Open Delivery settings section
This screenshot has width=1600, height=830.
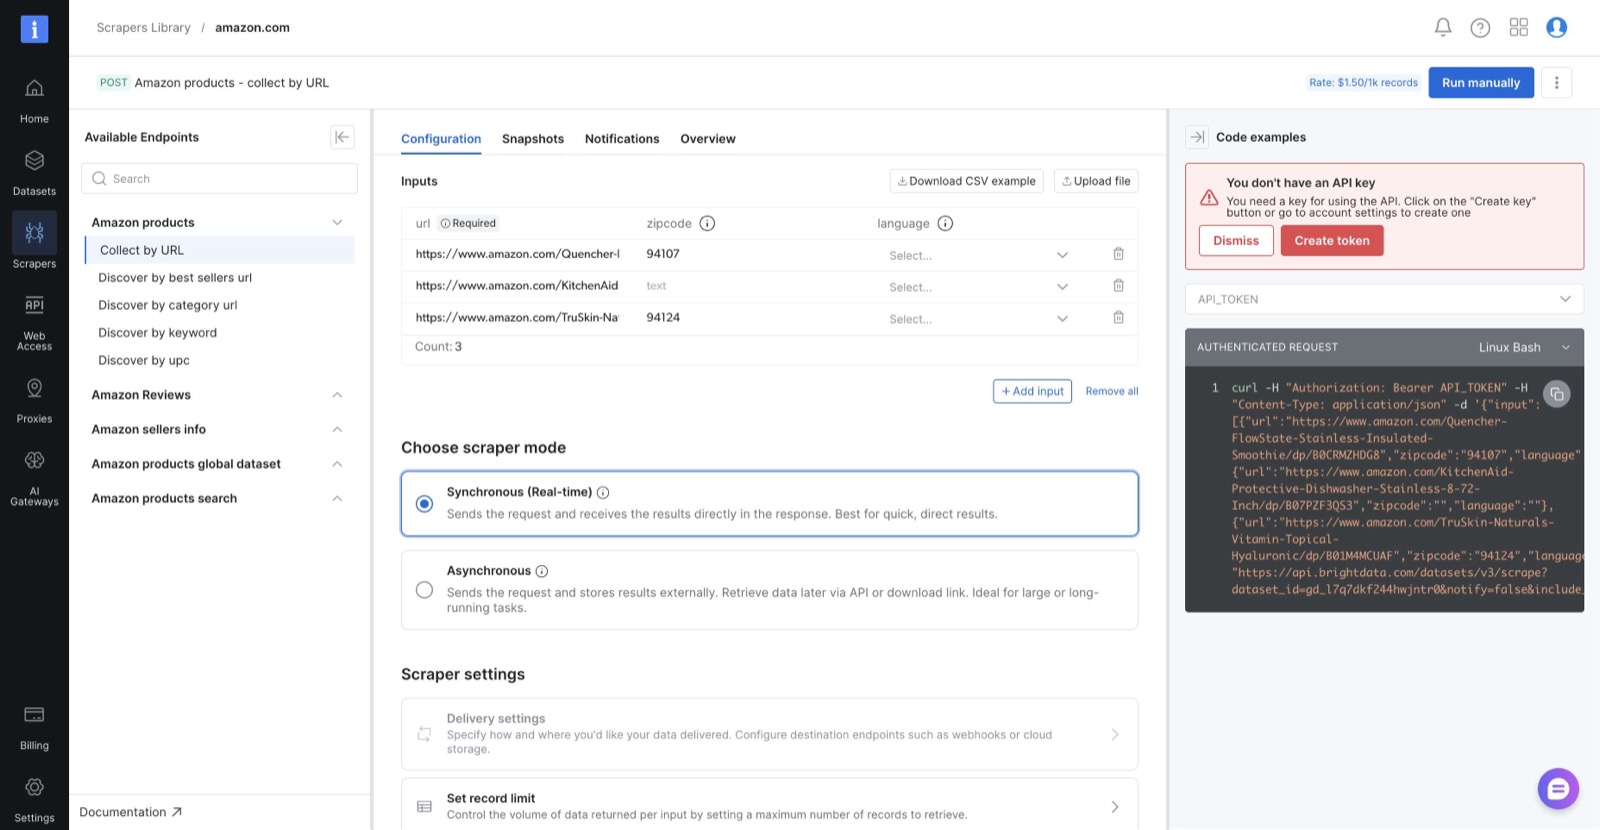769,734
